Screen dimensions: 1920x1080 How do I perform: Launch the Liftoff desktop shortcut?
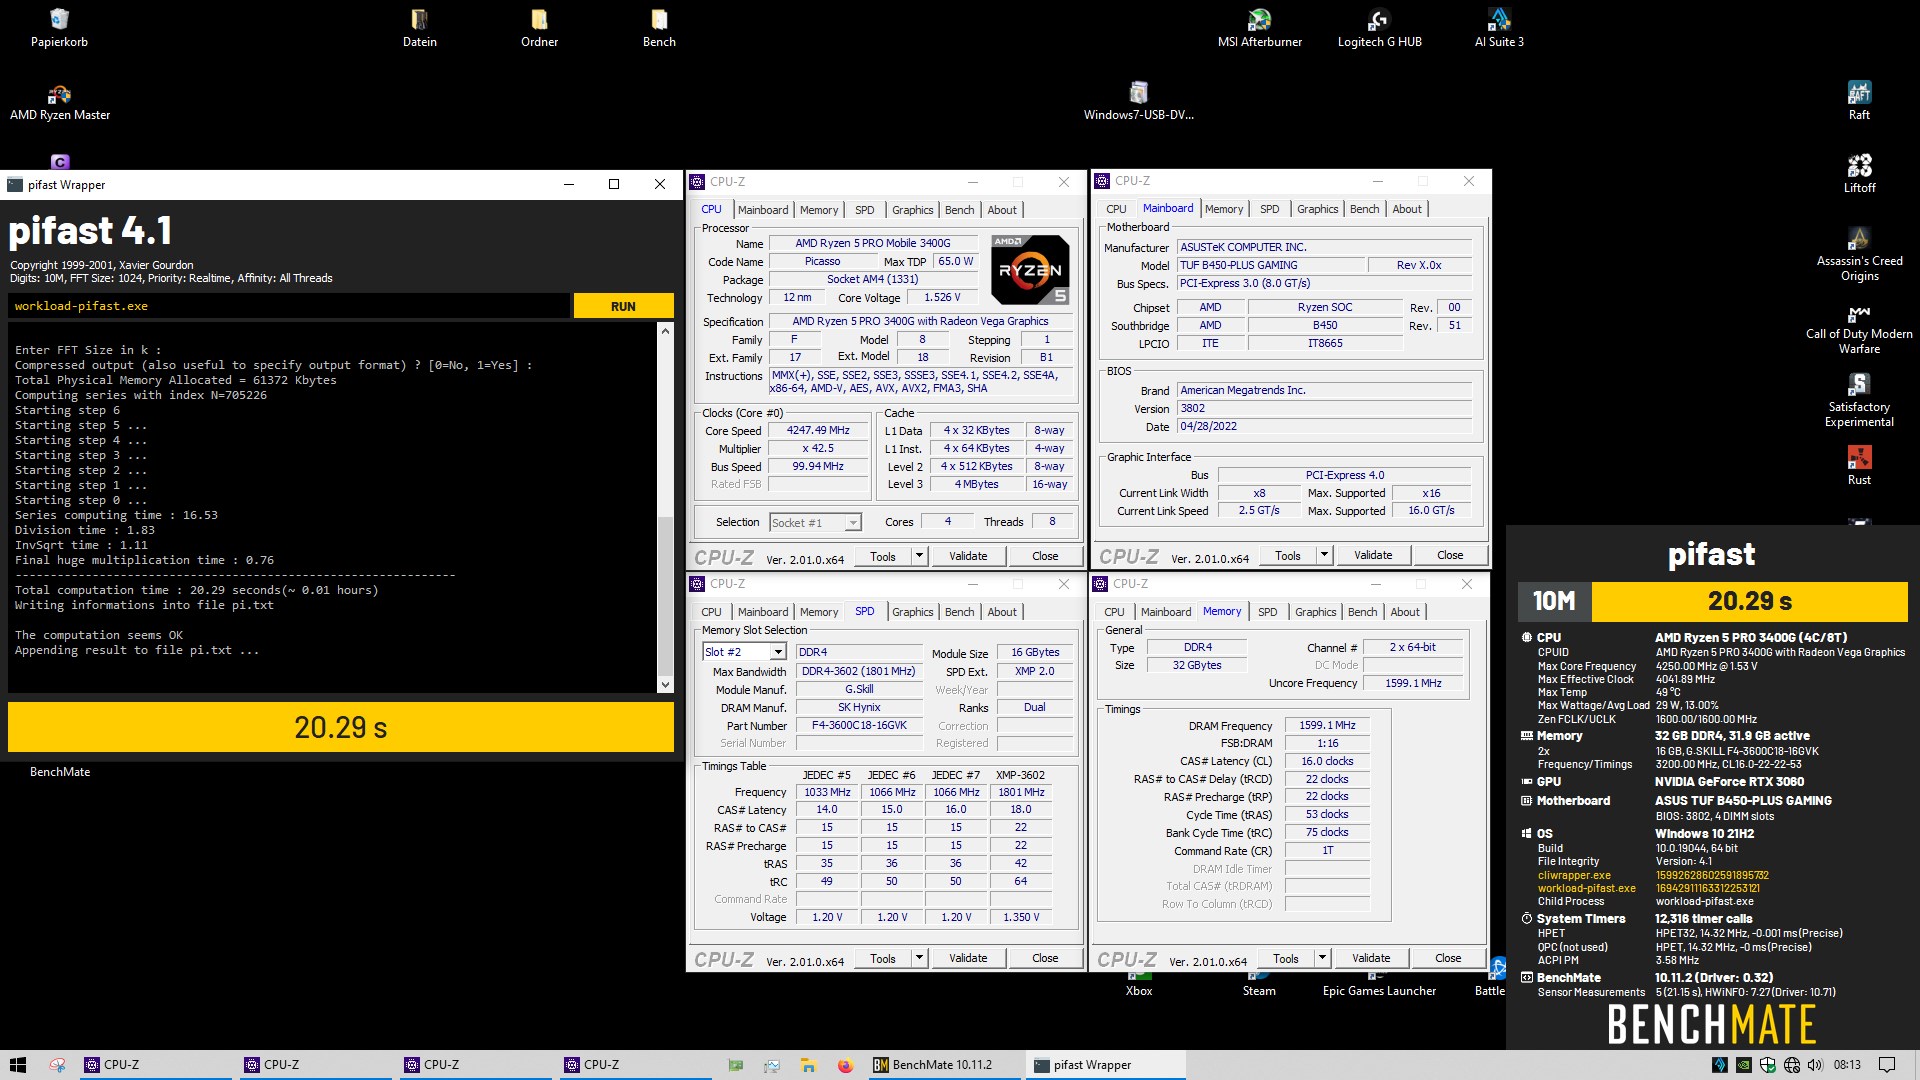pos(1859,173)
